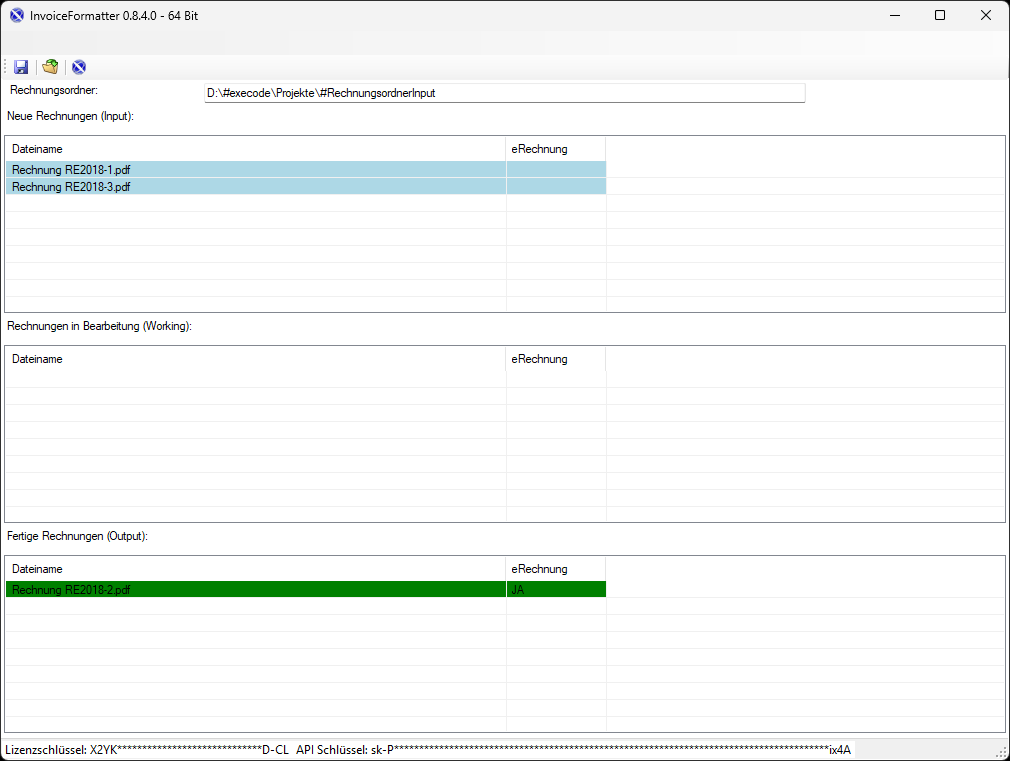This screenshot has height=761, width=1010.
Task: Click the open folder toolbar icon
Action: tap(50, 67)
